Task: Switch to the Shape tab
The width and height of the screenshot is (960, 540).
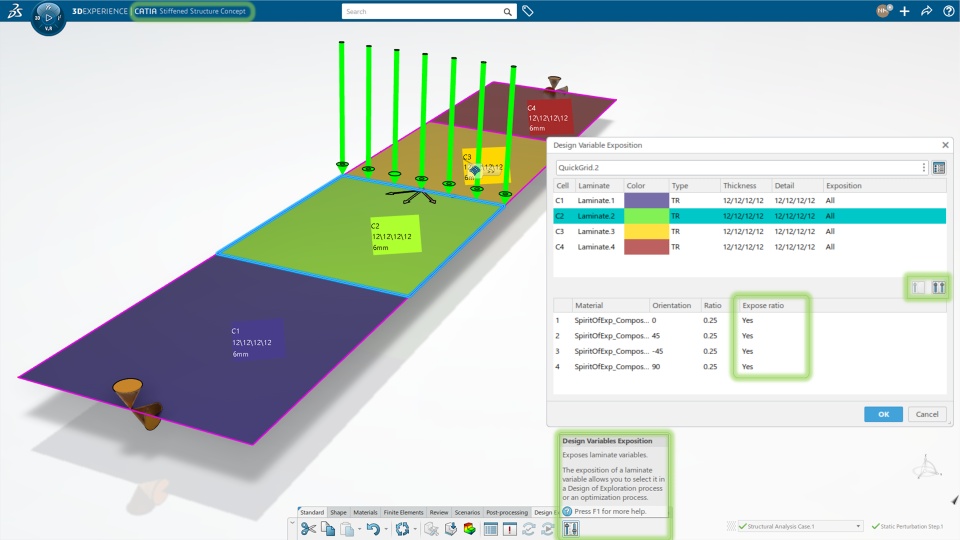Action: (x=338, y=512)
